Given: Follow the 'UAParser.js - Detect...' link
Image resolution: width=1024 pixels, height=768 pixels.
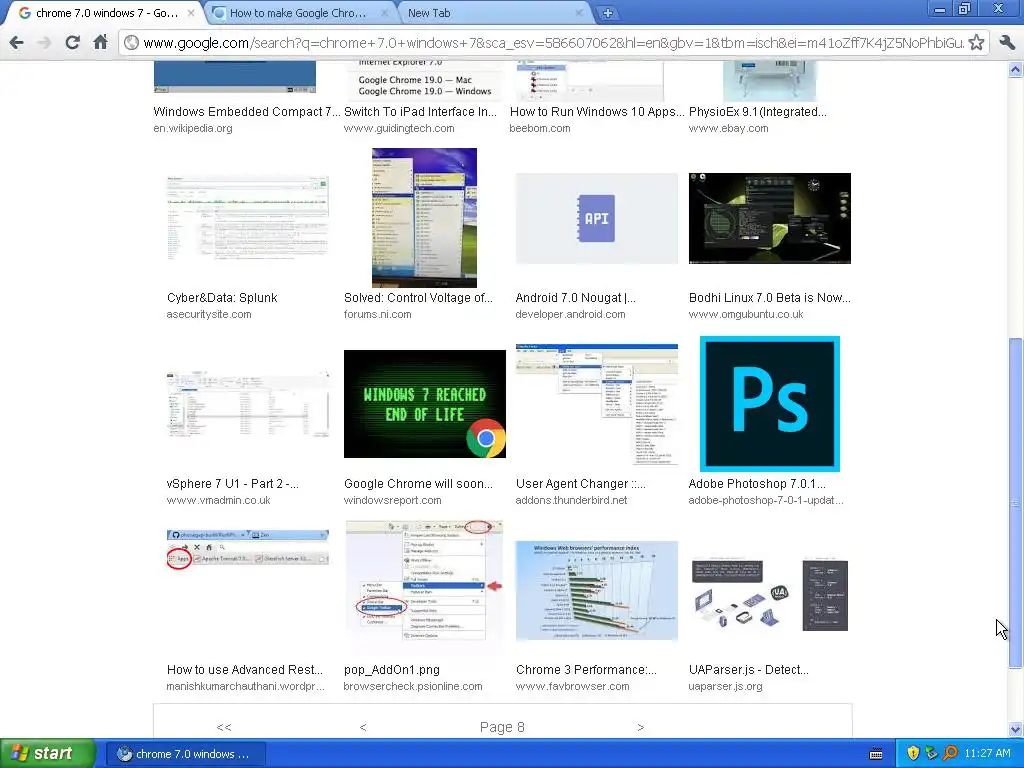Looking at the screenshot, I should (x=748, y=670).
